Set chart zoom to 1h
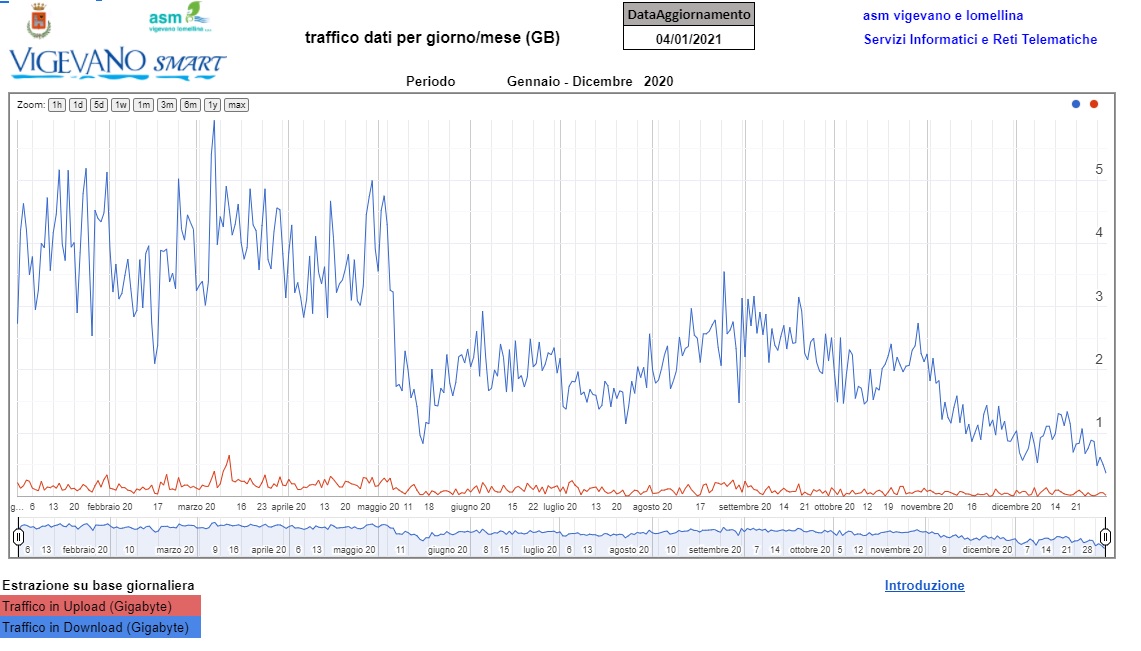 (x=57, y=105)
